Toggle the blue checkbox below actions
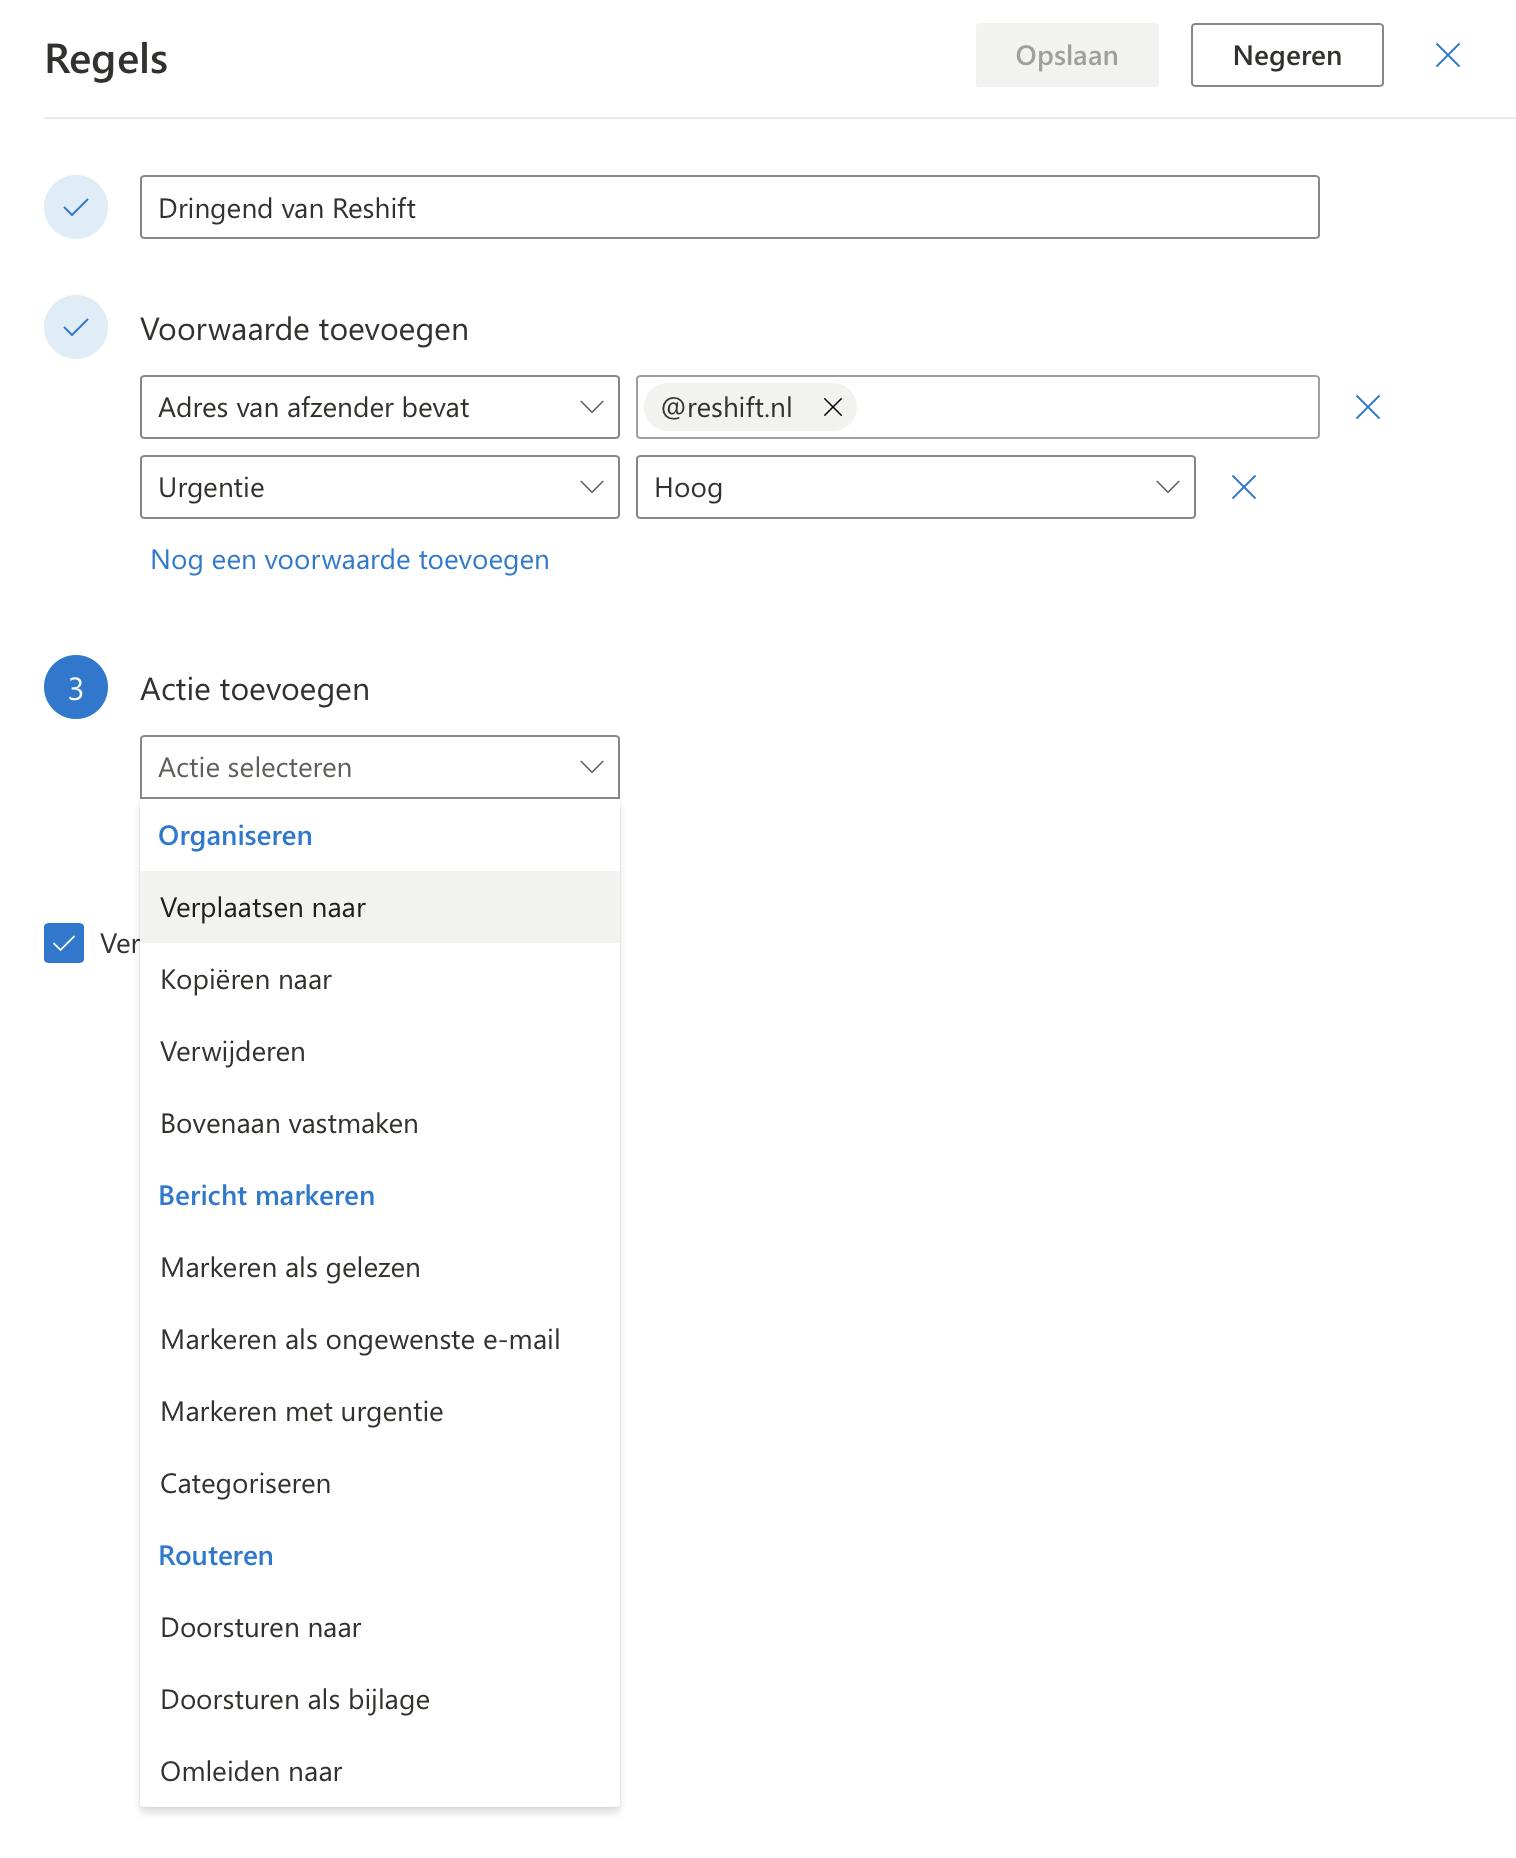The width and height of the screenshot is (1516, 1858). pyautogui.click(x=64, y=943)
